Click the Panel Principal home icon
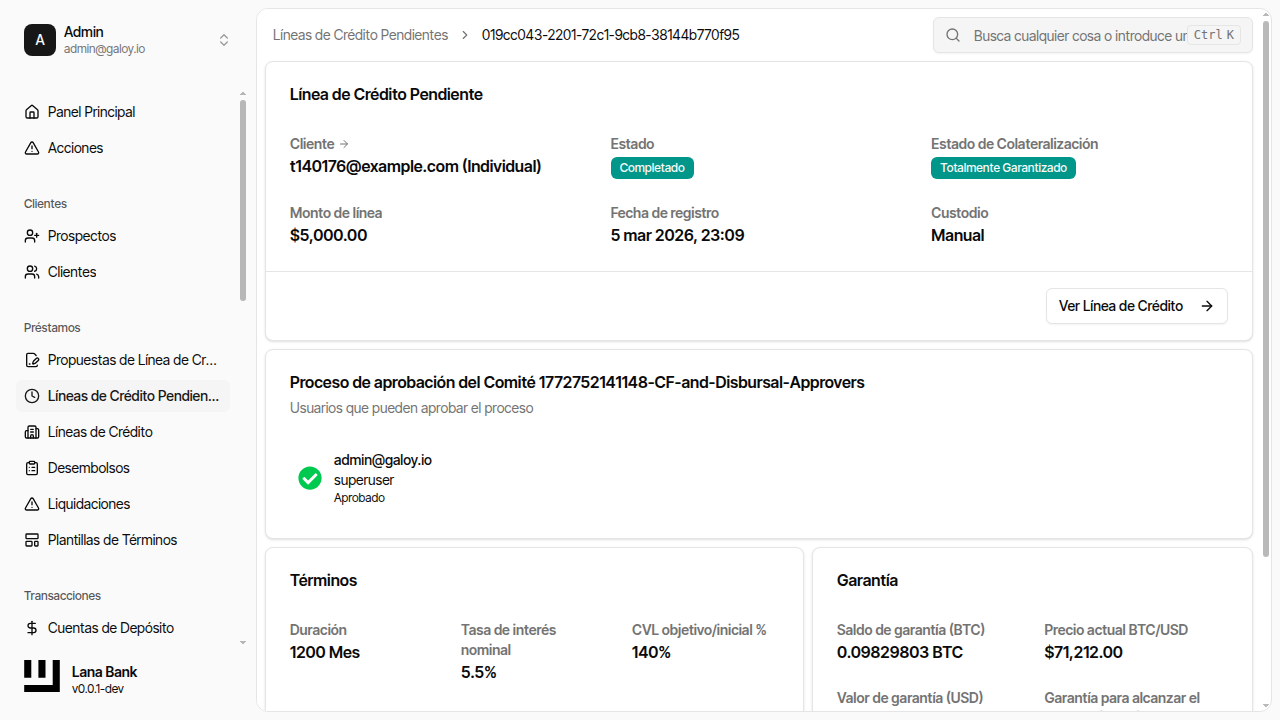This screenshot has height=720, width=1280. 32,112
